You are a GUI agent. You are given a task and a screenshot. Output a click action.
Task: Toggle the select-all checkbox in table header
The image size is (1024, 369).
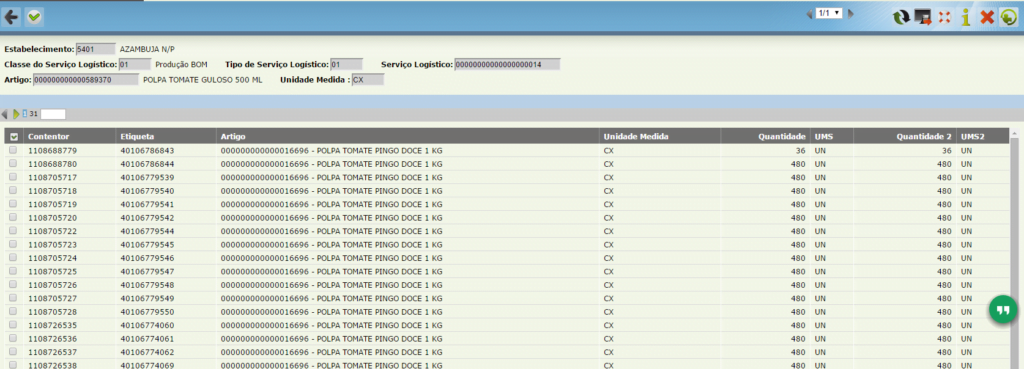(13, 136)
